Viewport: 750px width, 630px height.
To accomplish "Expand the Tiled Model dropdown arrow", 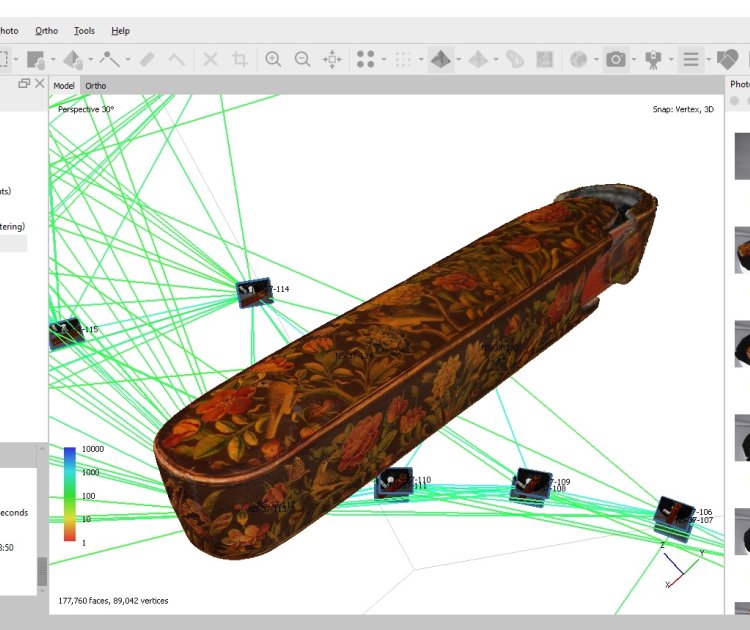I will click(x=496, y=60).
